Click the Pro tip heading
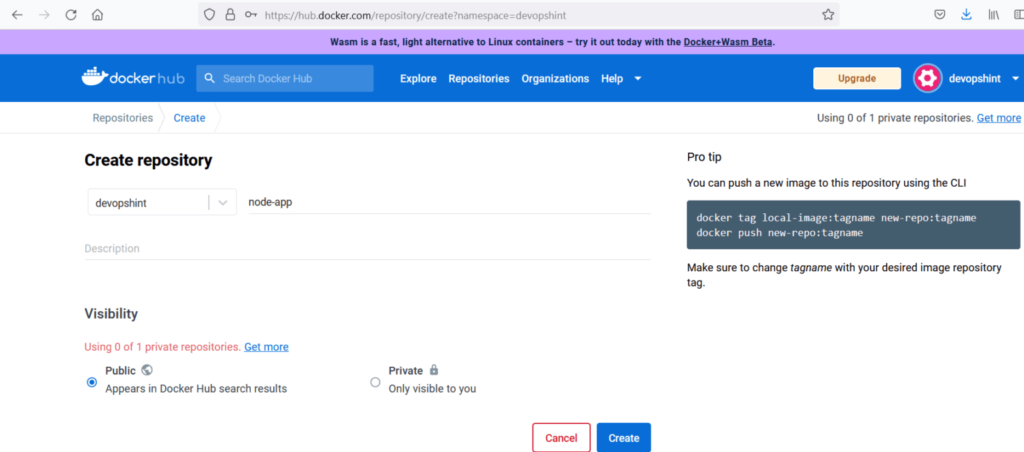The image size is (1024, 452). click(x=704, y=157)
